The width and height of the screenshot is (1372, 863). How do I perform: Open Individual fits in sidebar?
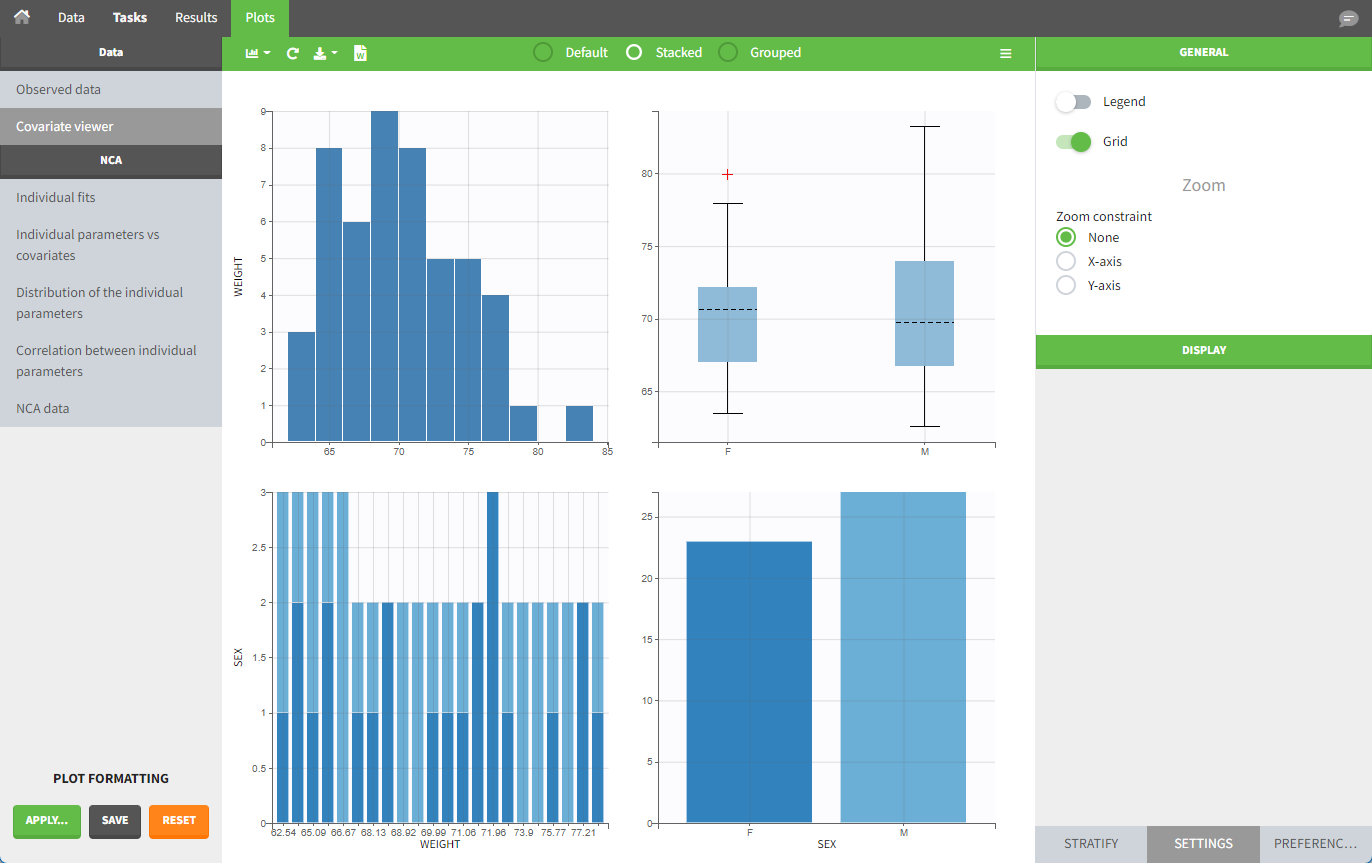(56, 197)
